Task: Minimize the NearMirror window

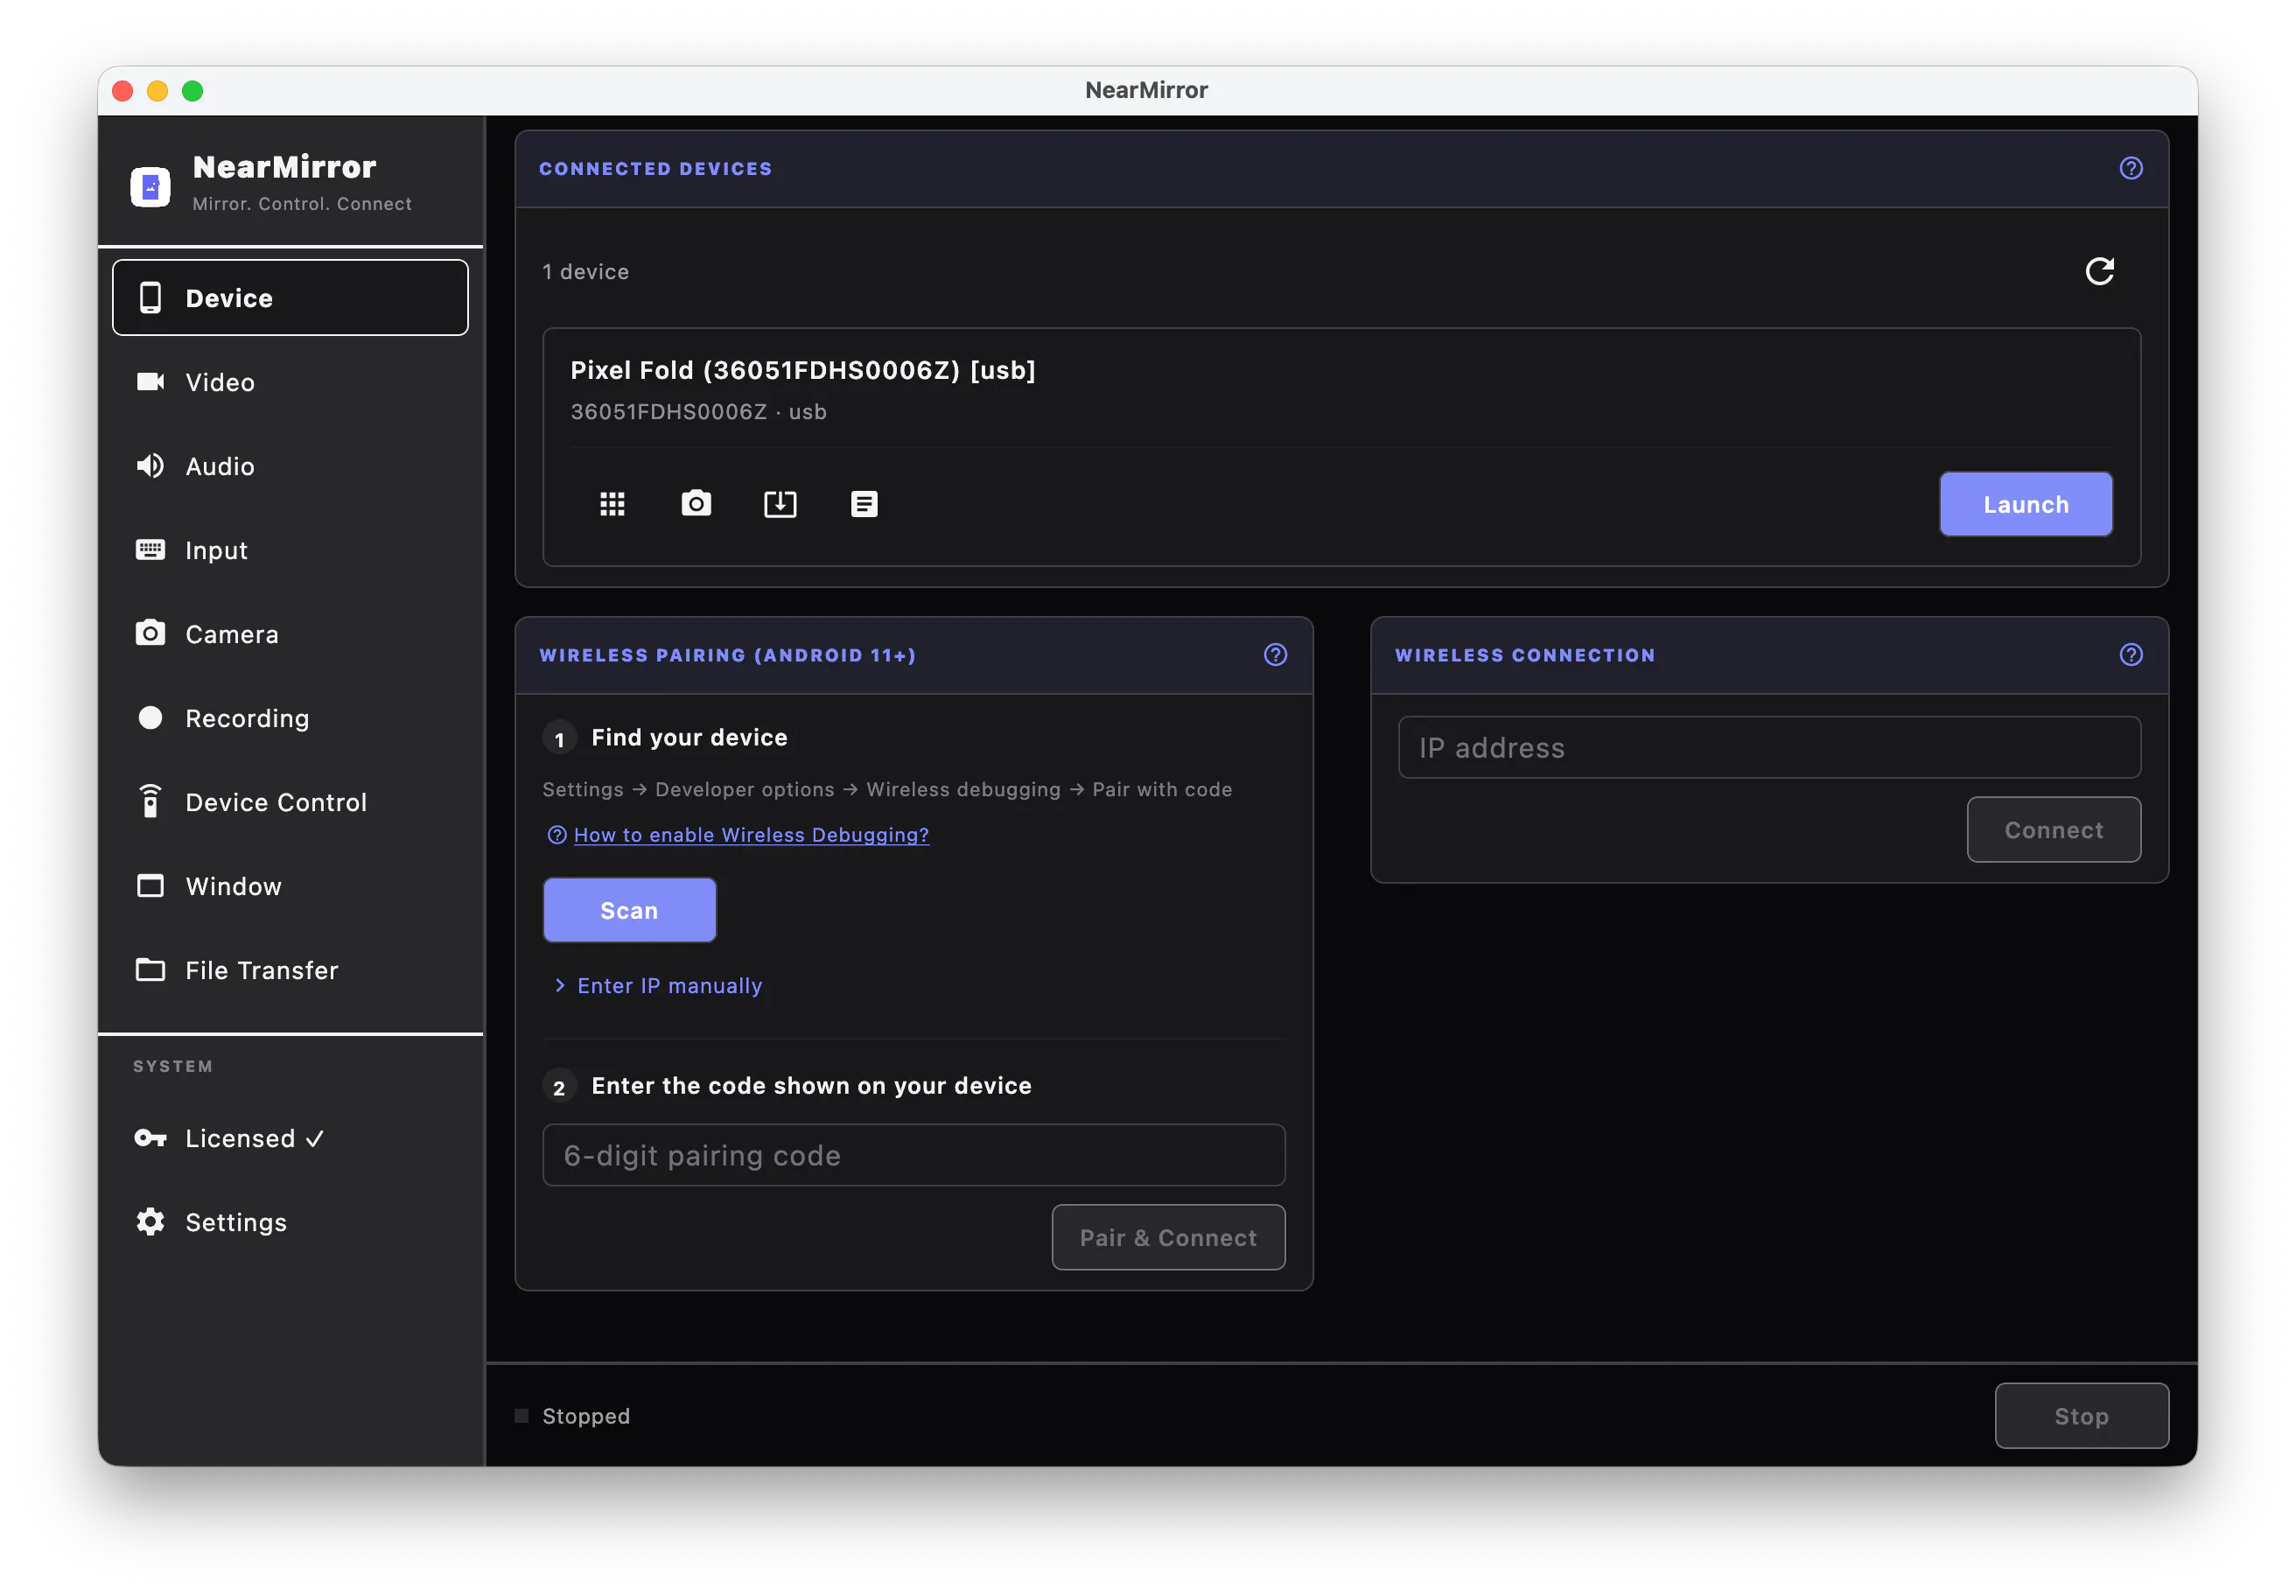Action: (157, 91)
